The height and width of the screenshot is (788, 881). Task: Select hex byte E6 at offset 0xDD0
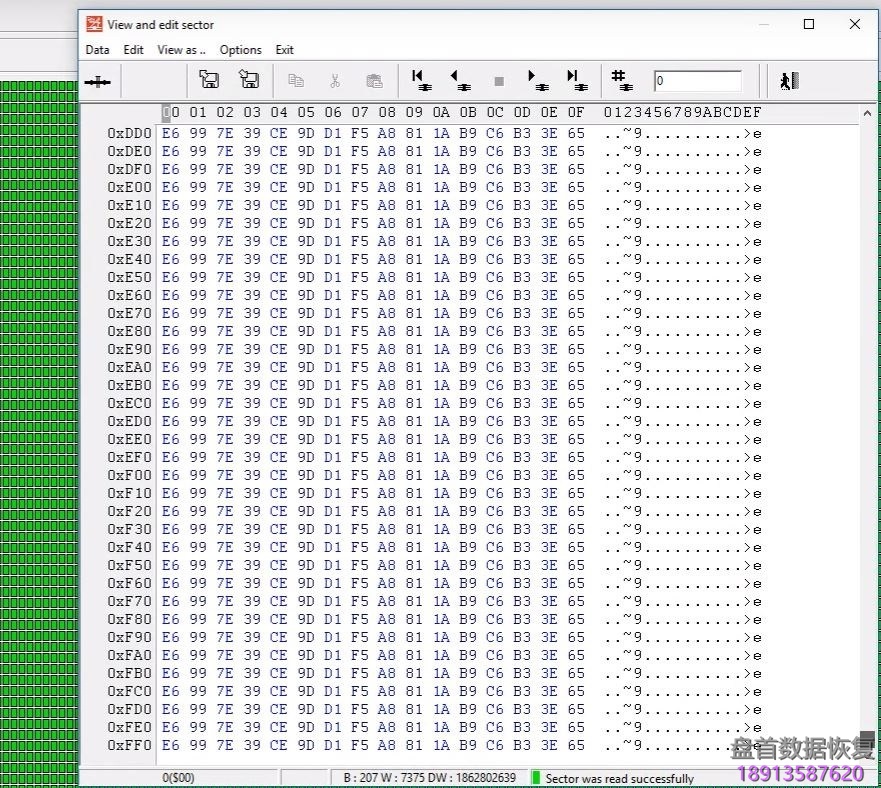click(x=171, y=133)
